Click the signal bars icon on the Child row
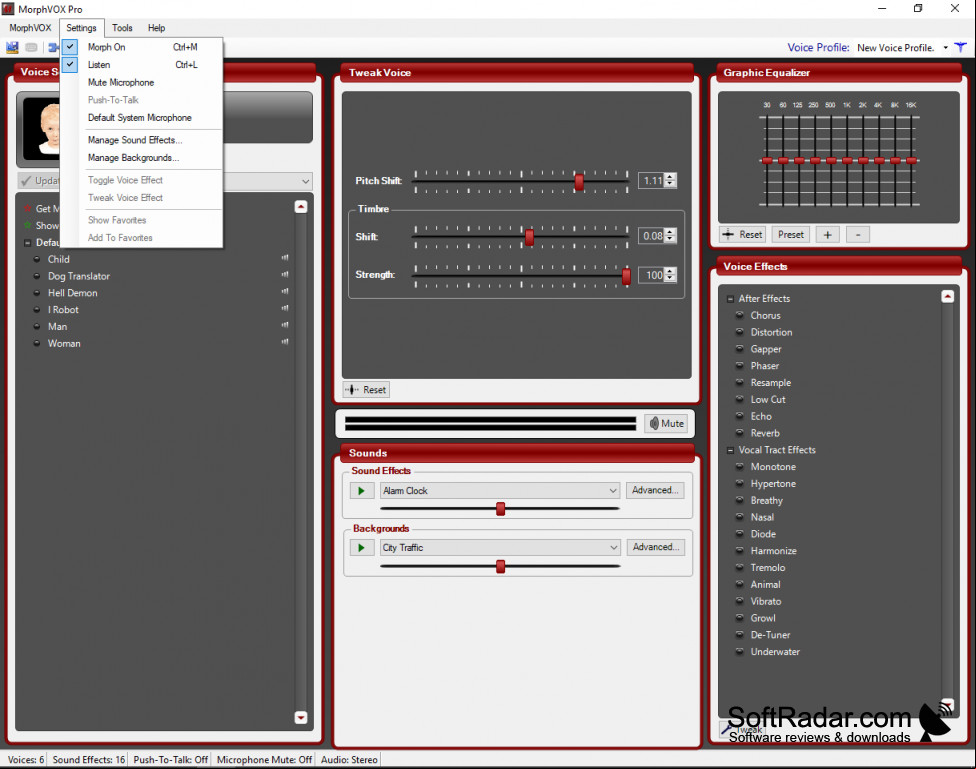The height and width of the screenshot is (769, 976). click(285, 258)
